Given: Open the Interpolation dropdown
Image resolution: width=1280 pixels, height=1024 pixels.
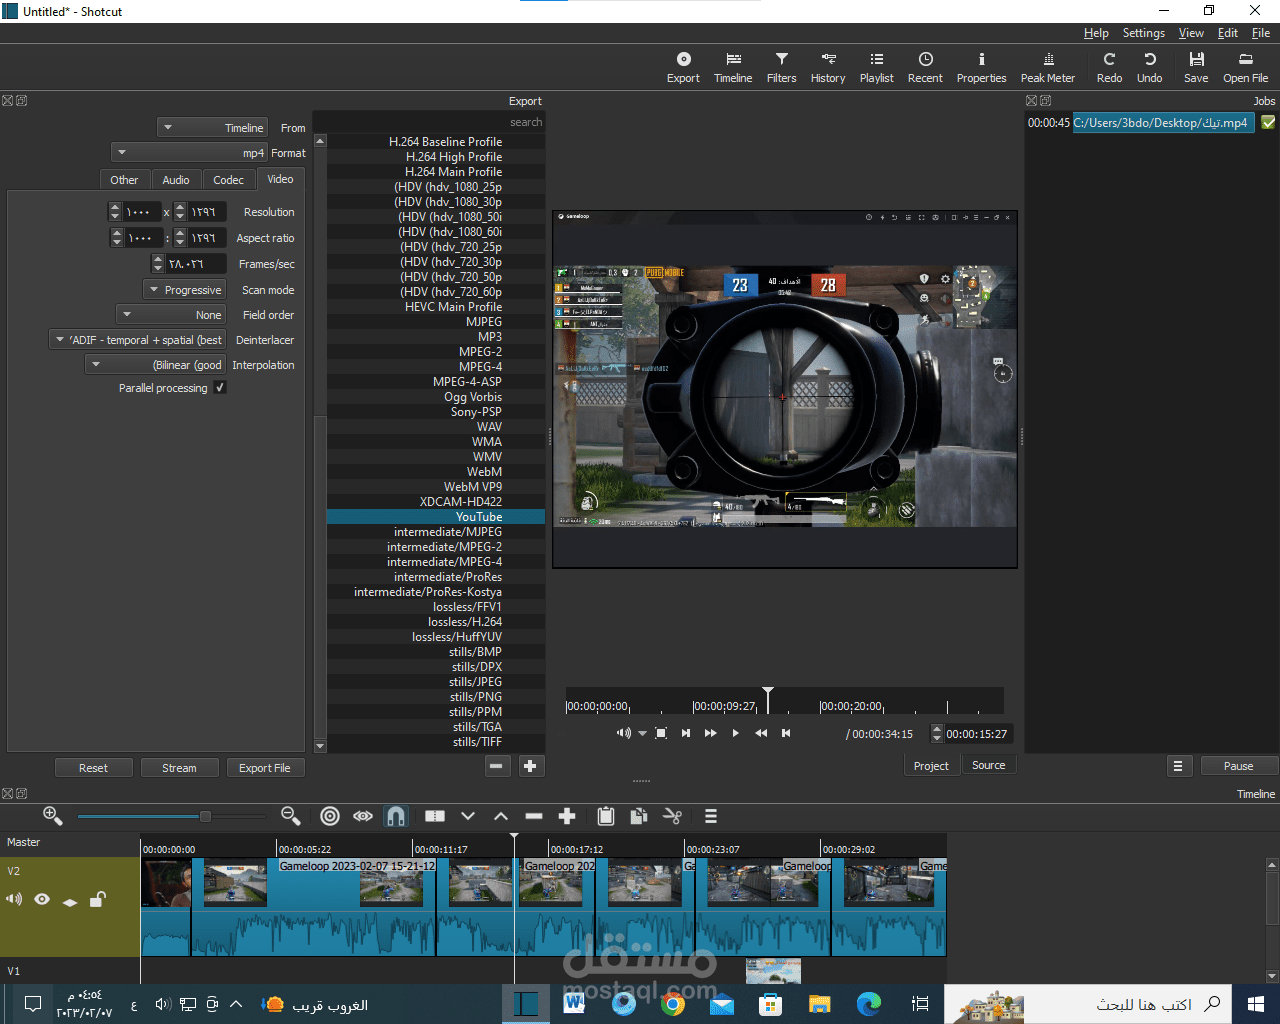Looking at the screenshot, I should click(x=155, y=365).
